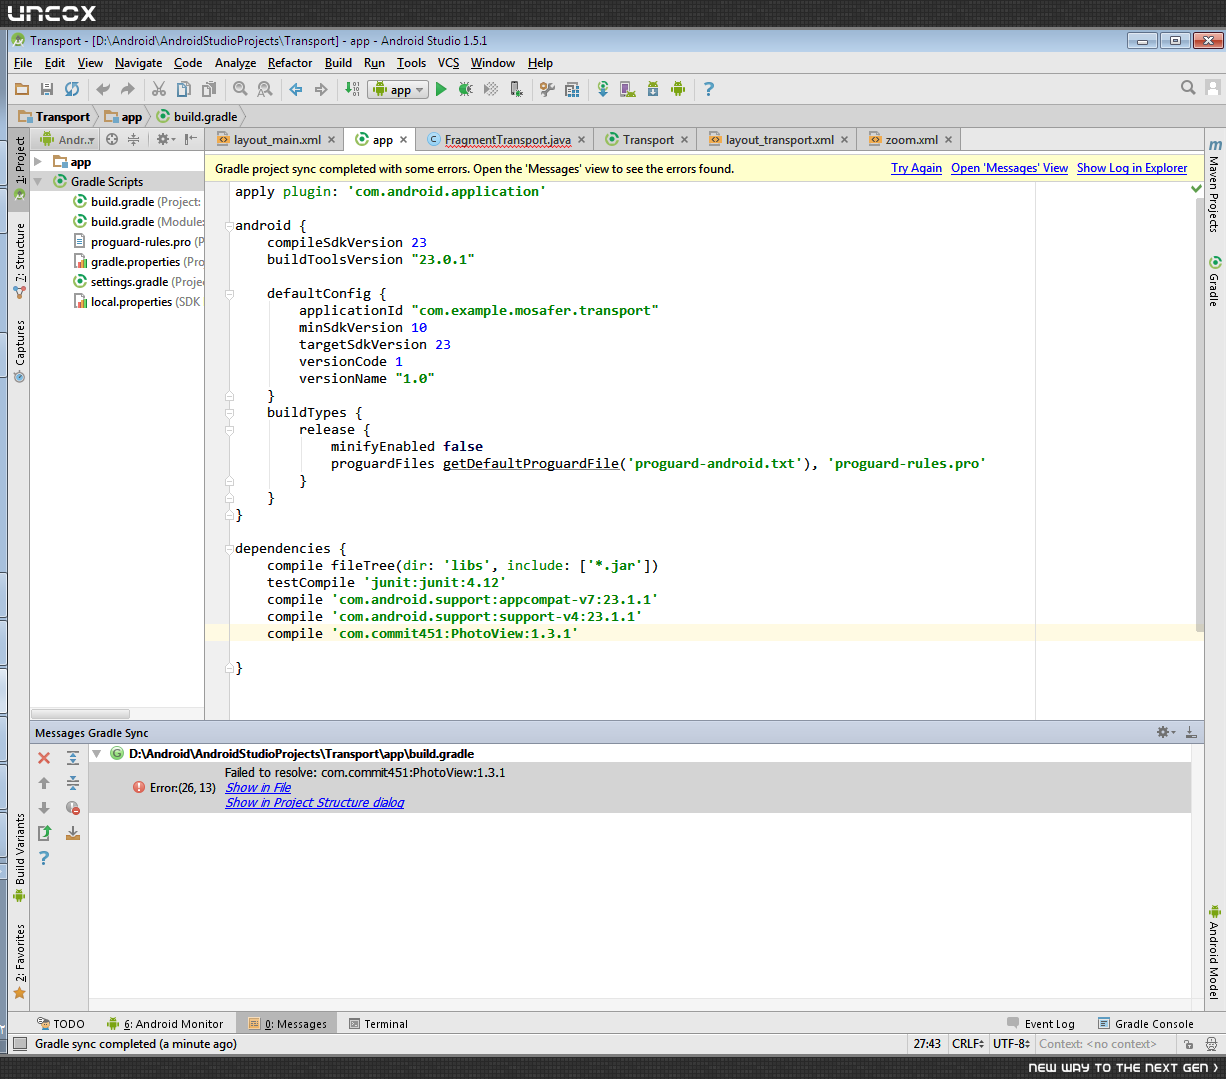1226x1079 pixels.
Task: Toggle tool window quick access button
Action: pyautogui.click(x=20, y=1044)
